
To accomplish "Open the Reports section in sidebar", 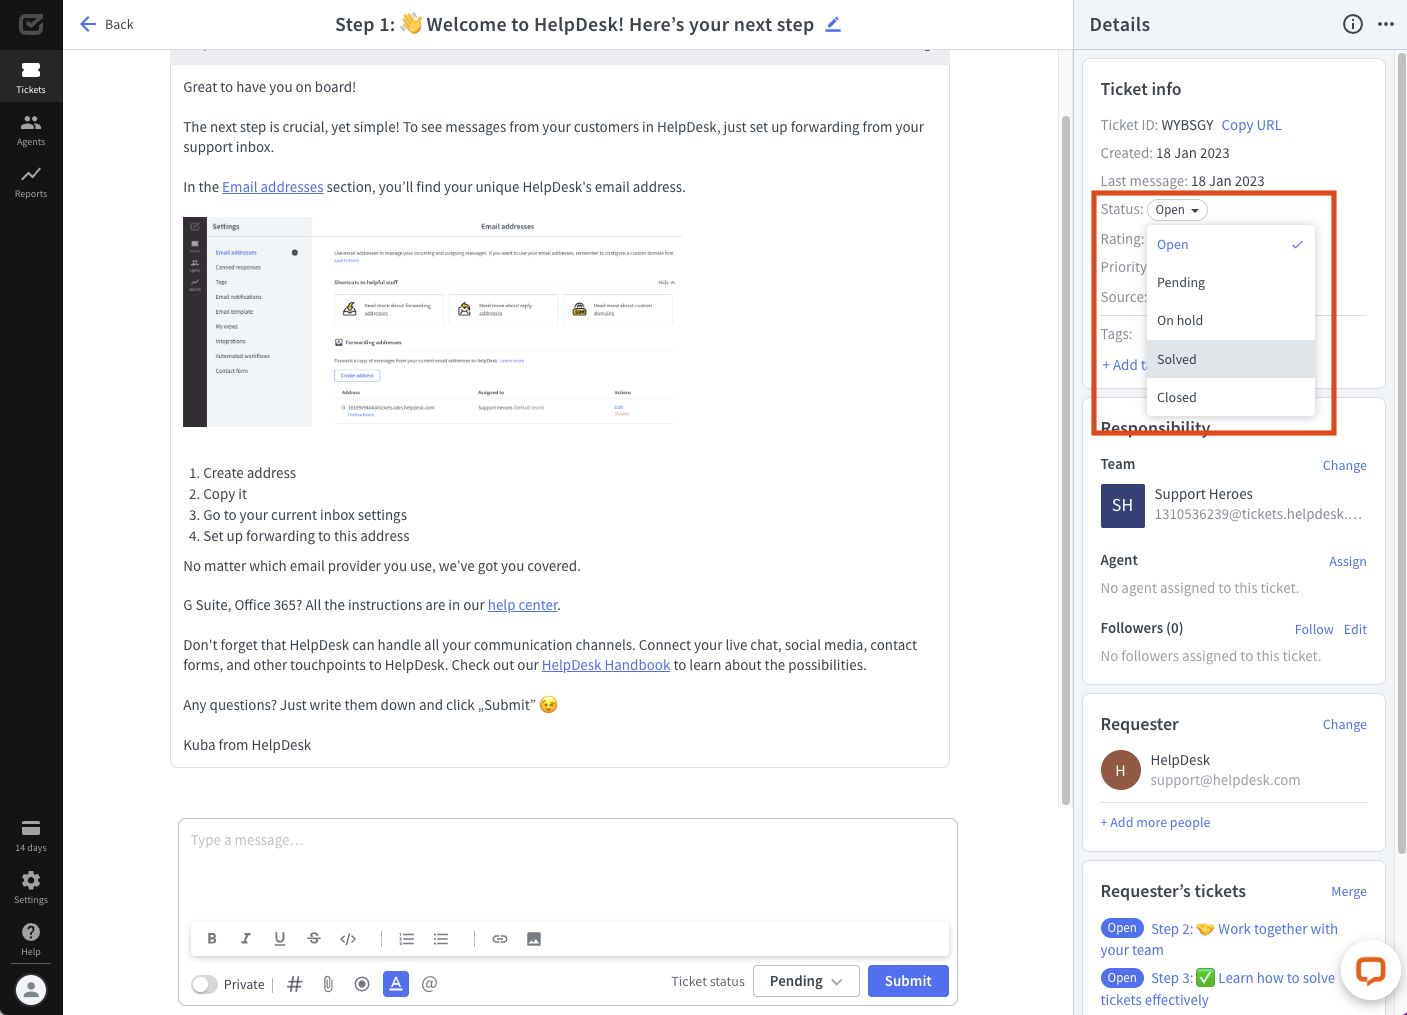I will coord(31,182).
